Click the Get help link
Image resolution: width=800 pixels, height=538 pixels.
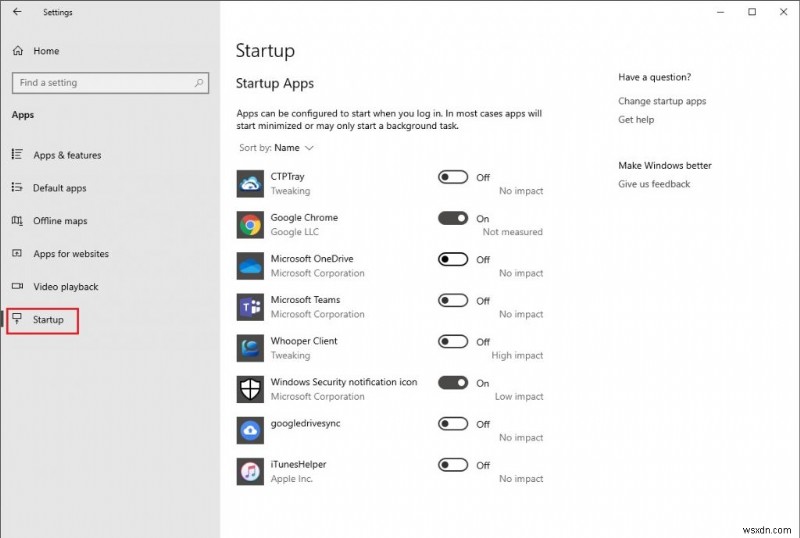point(636,119)
